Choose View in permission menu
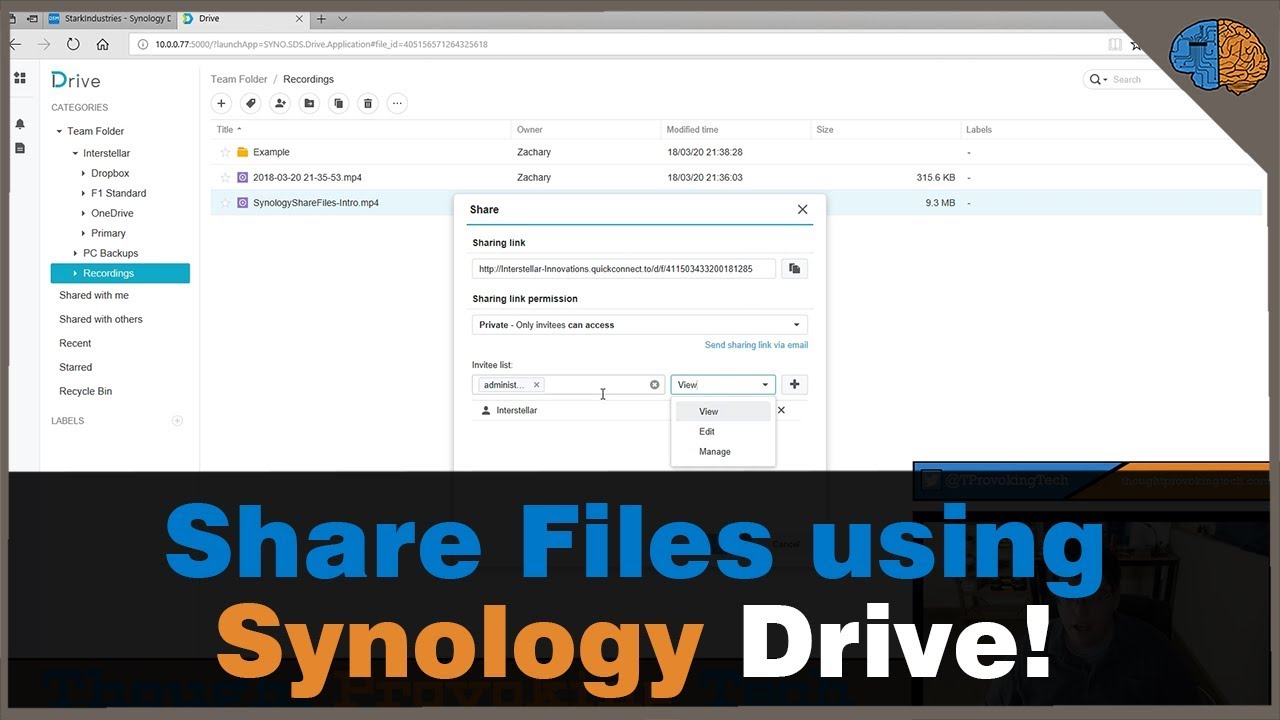Screen dimensions: 1280x720 (723, 411)
